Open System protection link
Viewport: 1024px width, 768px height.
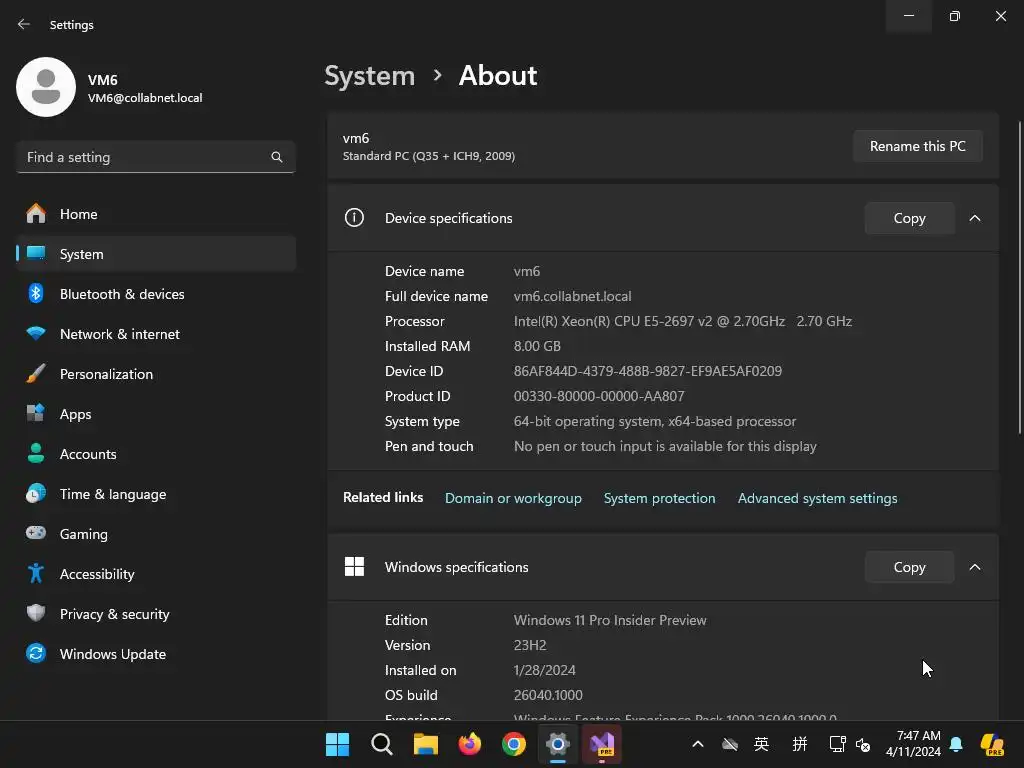[x=660, y=498]
